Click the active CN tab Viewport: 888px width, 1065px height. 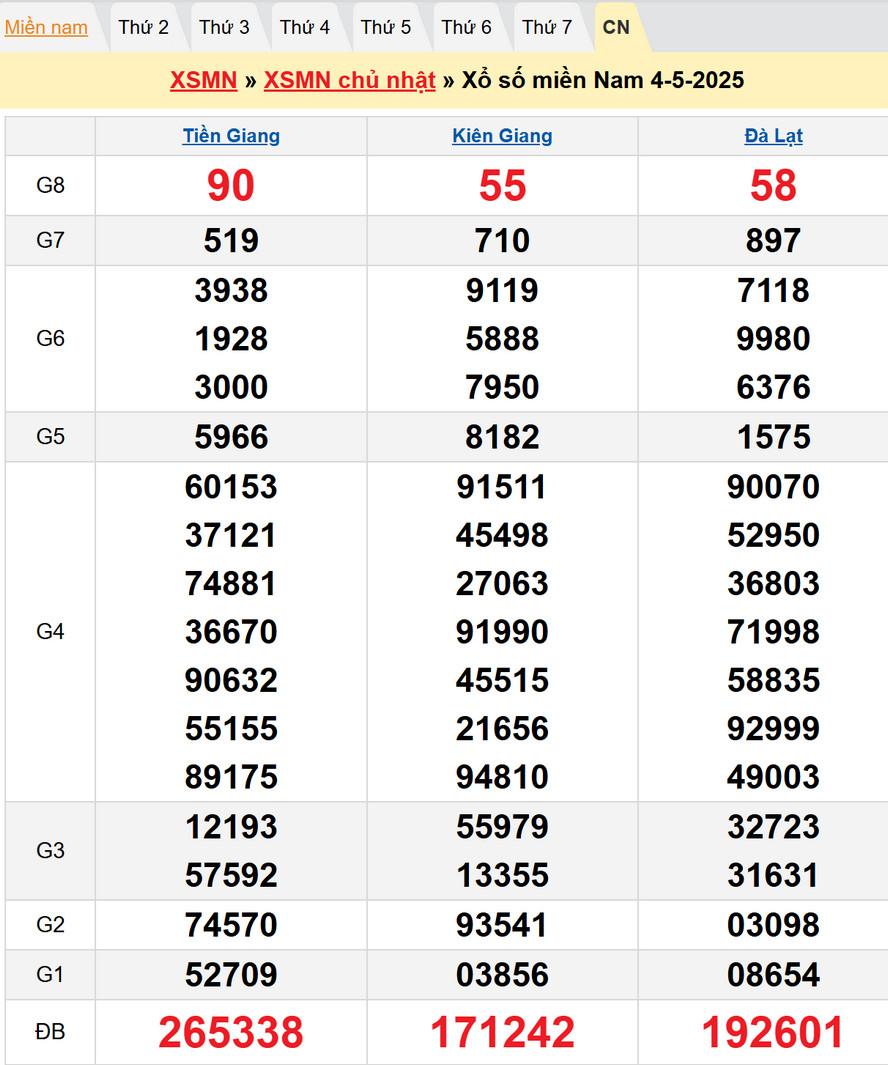[x=617, y=27]
